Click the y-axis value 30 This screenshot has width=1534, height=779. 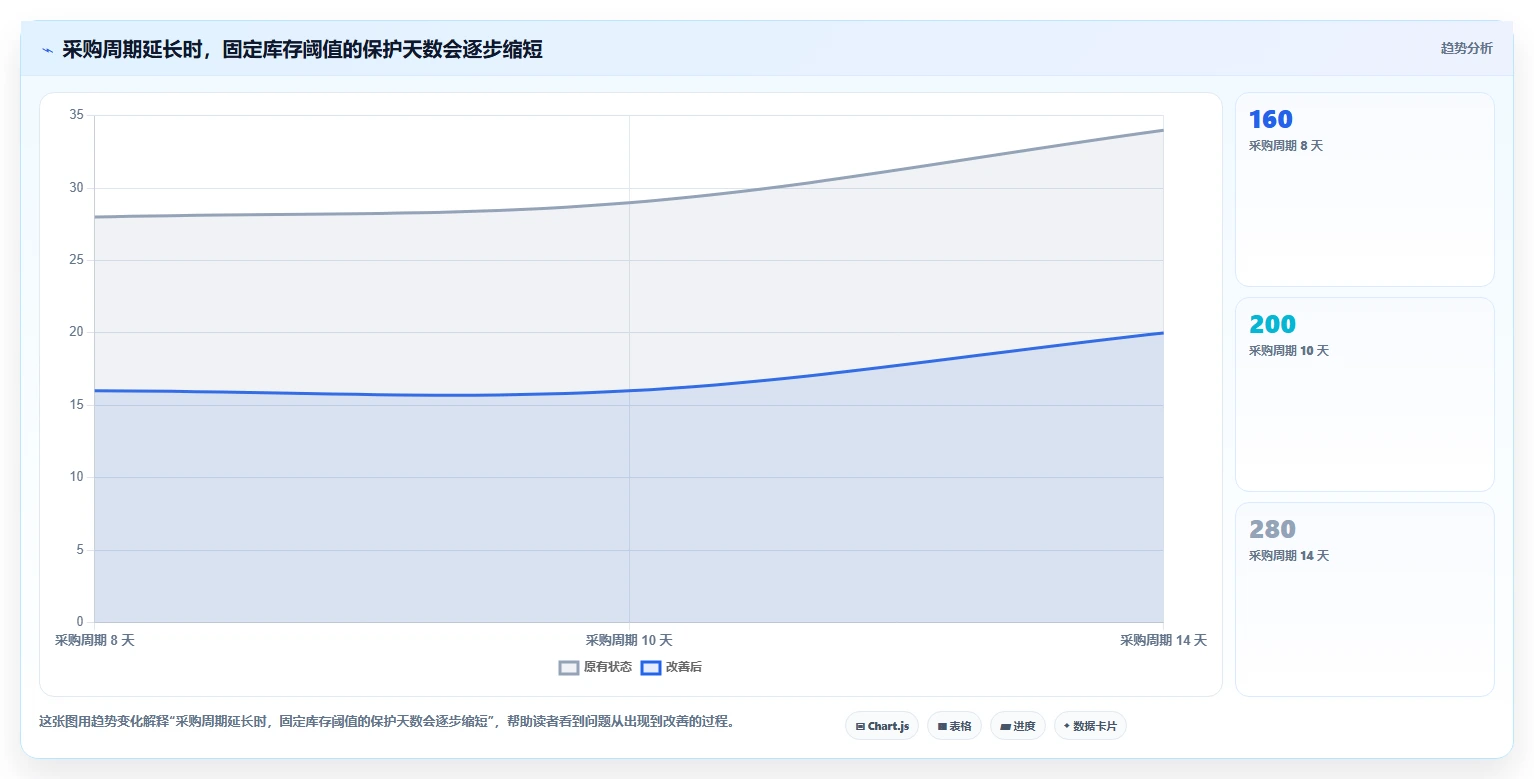(x=77, y=188)
